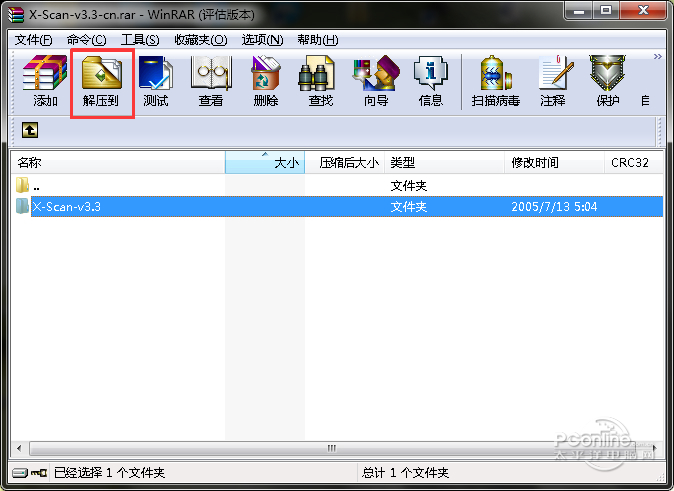The height and width of the screenshot is (491, 674).
Task: Click the 解压到 (Extract To) icon
Action: (x=102, y=82)
